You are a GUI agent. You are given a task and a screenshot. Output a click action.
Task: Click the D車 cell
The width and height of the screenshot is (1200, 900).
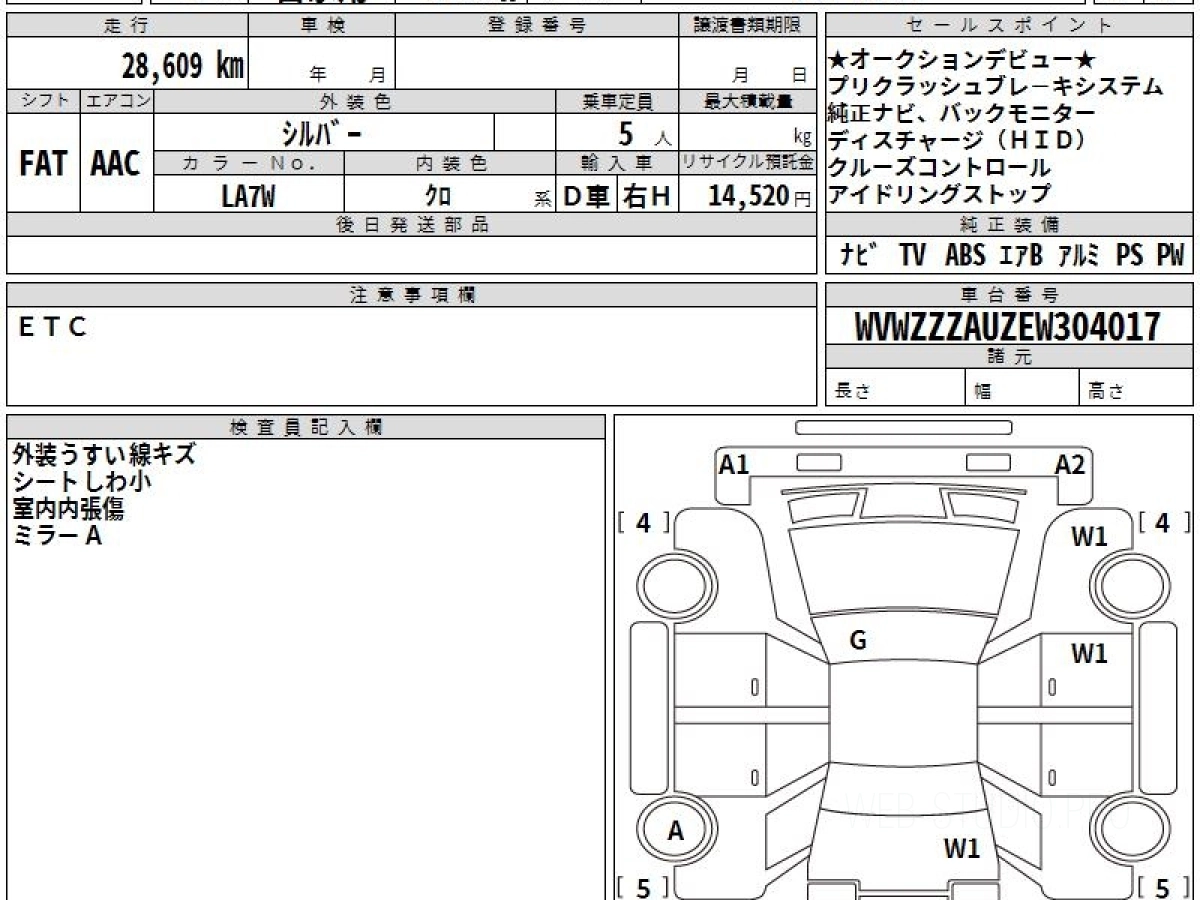pos(587,196)
